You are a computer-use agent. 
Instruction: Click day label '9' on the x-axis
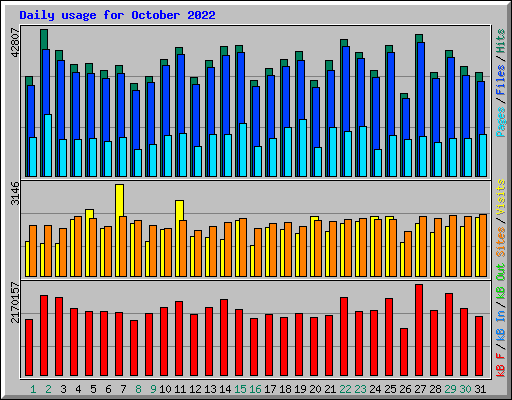pos(153,389)
